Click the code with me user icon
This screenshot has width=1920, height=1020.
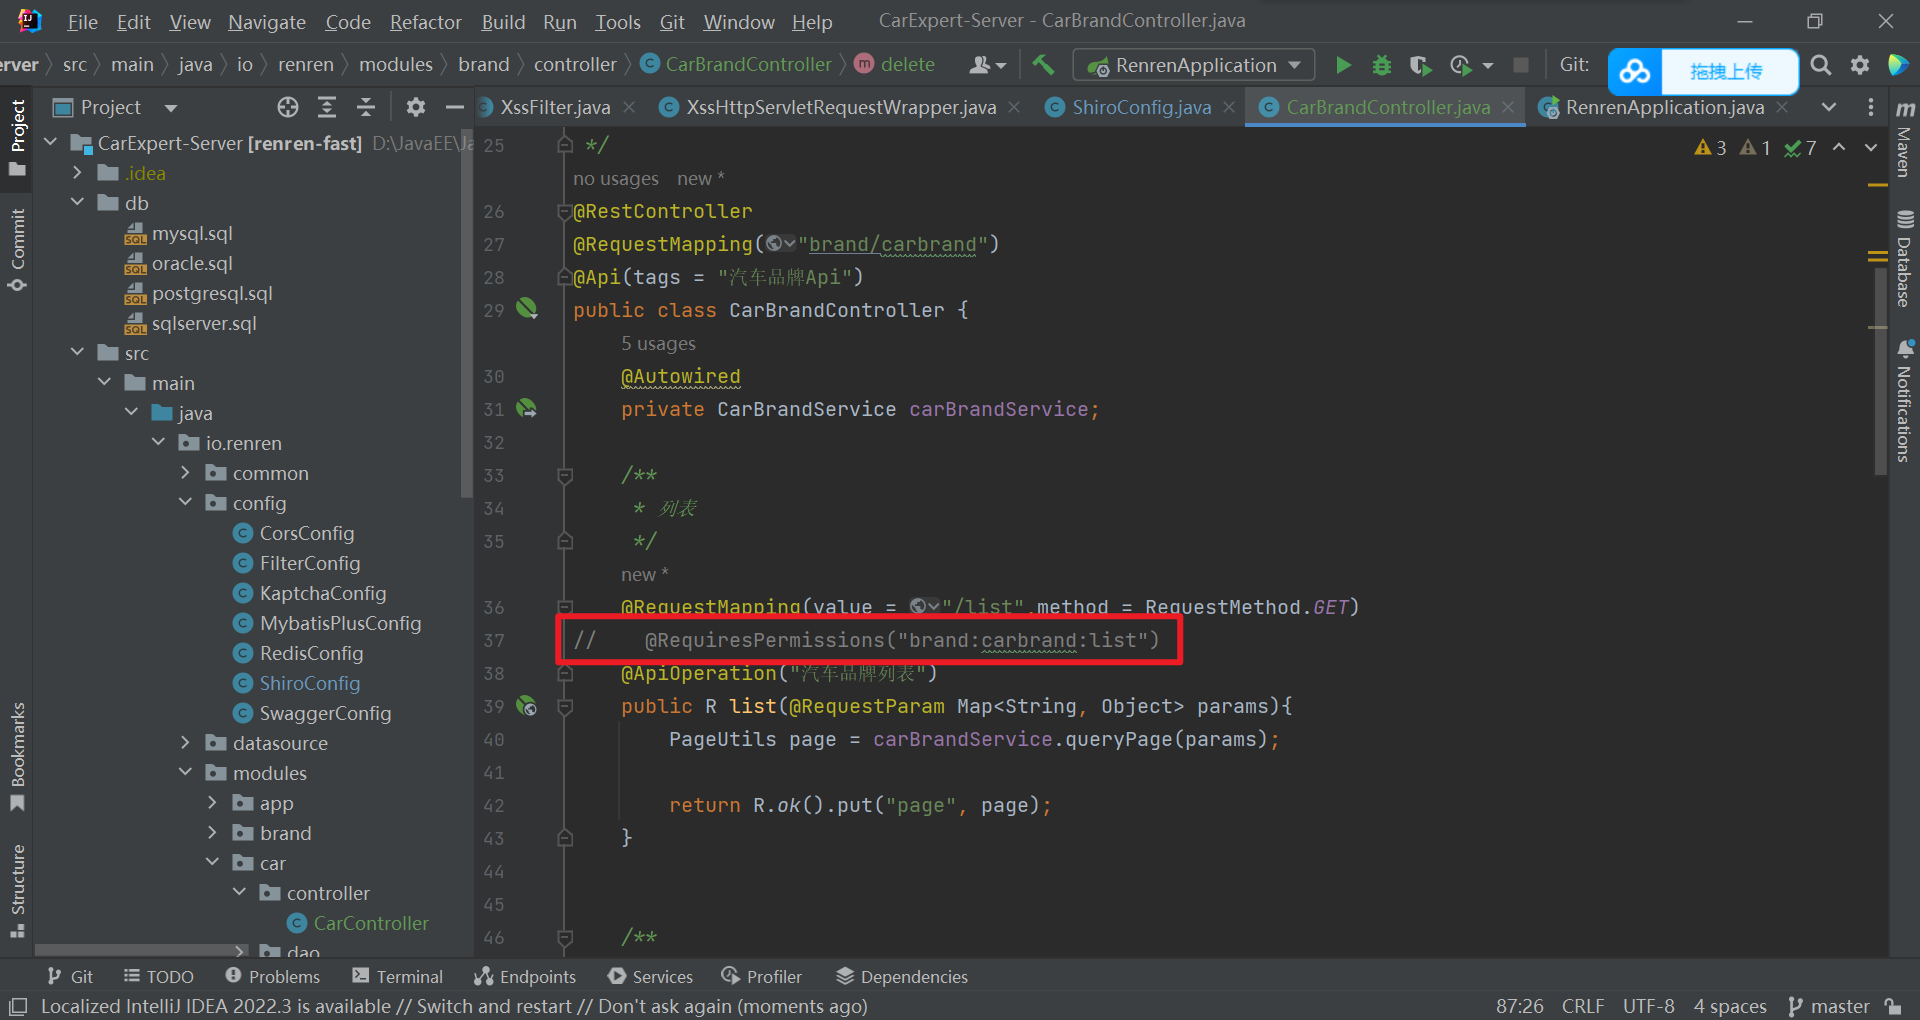coord(987,65)
